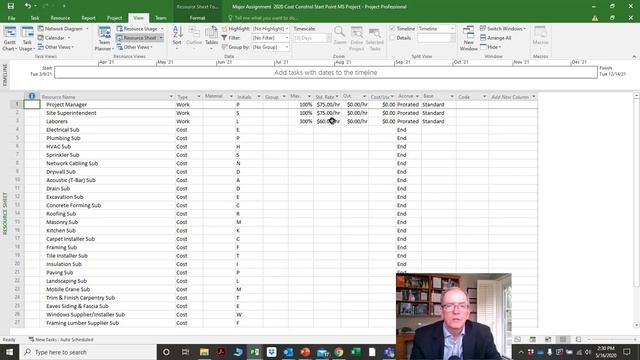Image resolution: width=640 pixels, height=360 pixels.
Task: Open Excel from the taskbar
Action: coord(356,352)
